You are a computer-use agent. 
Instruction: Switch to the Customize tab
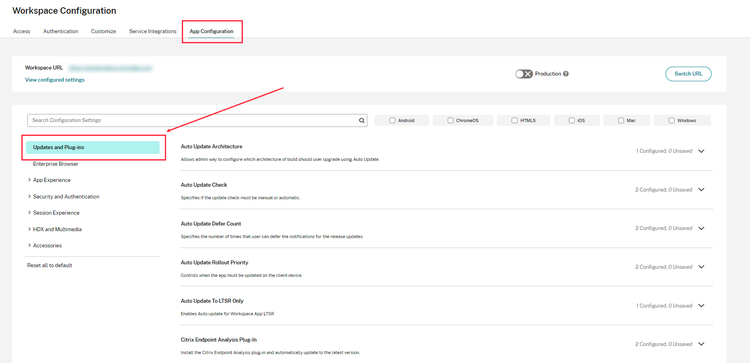(103, 31)
